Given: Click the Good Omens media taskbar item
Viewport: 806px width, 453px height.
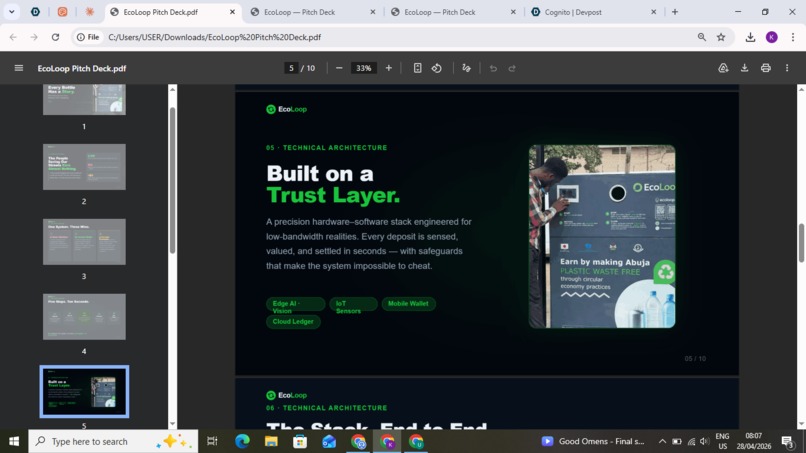Looking at the screenshot, I should pos(593,441).
